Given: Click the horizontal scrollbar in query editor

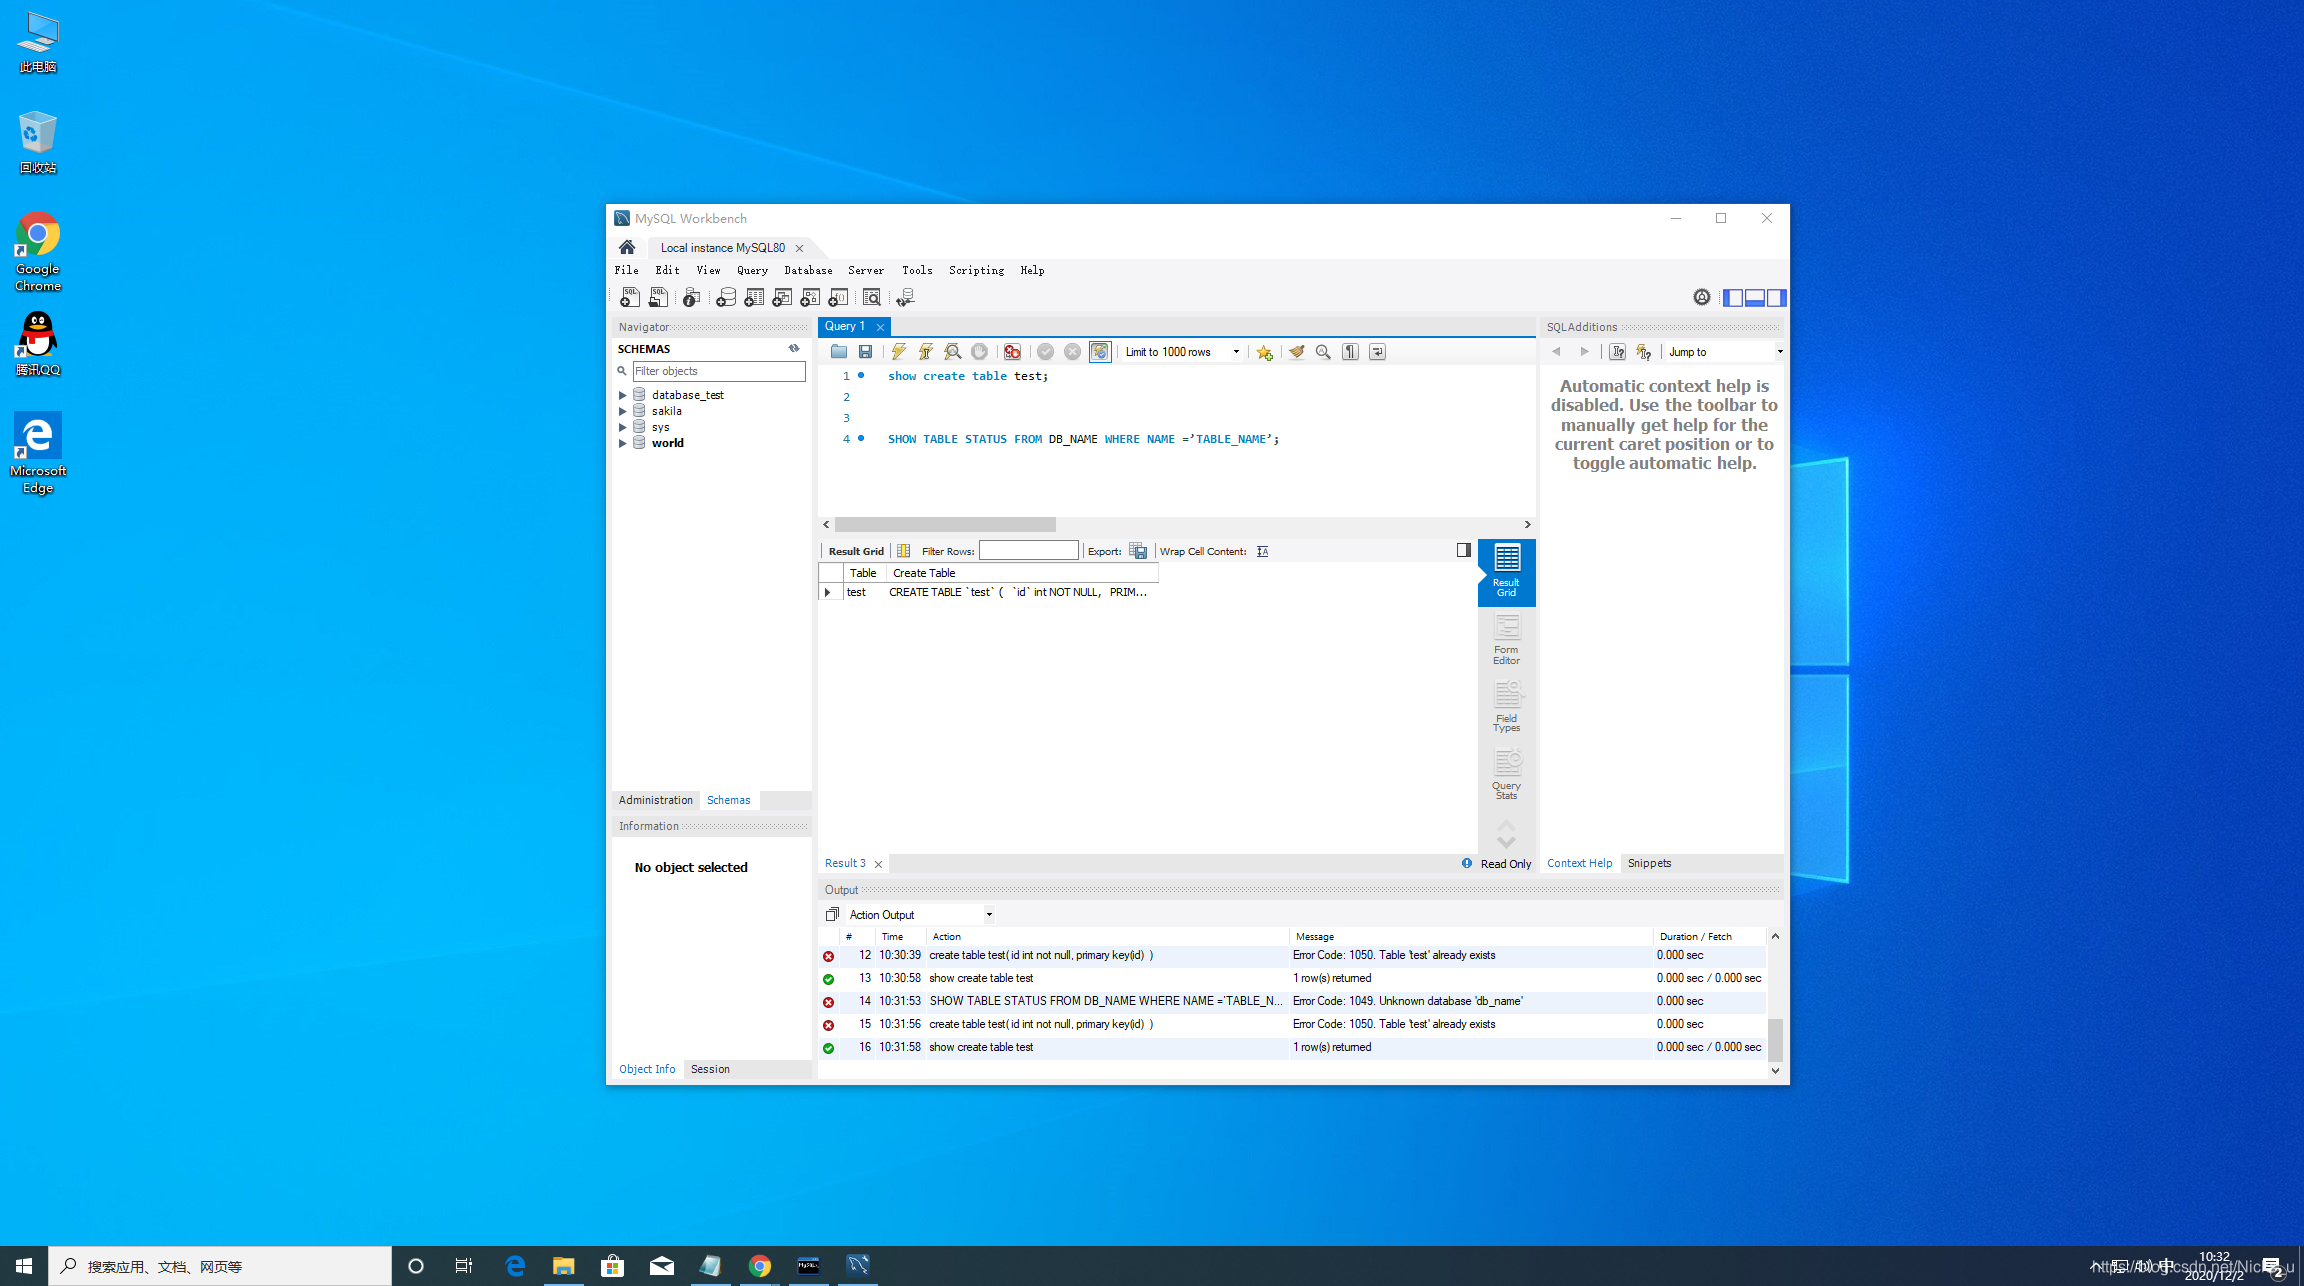Looking at the screenshot, I should click(x=945, y=524).
